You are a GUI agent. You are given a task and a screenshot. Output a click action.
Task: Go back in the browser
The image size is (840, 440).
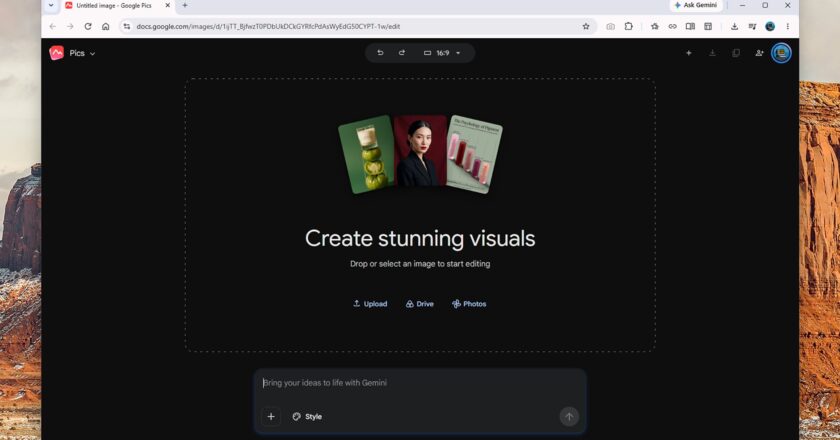point(52,26)
